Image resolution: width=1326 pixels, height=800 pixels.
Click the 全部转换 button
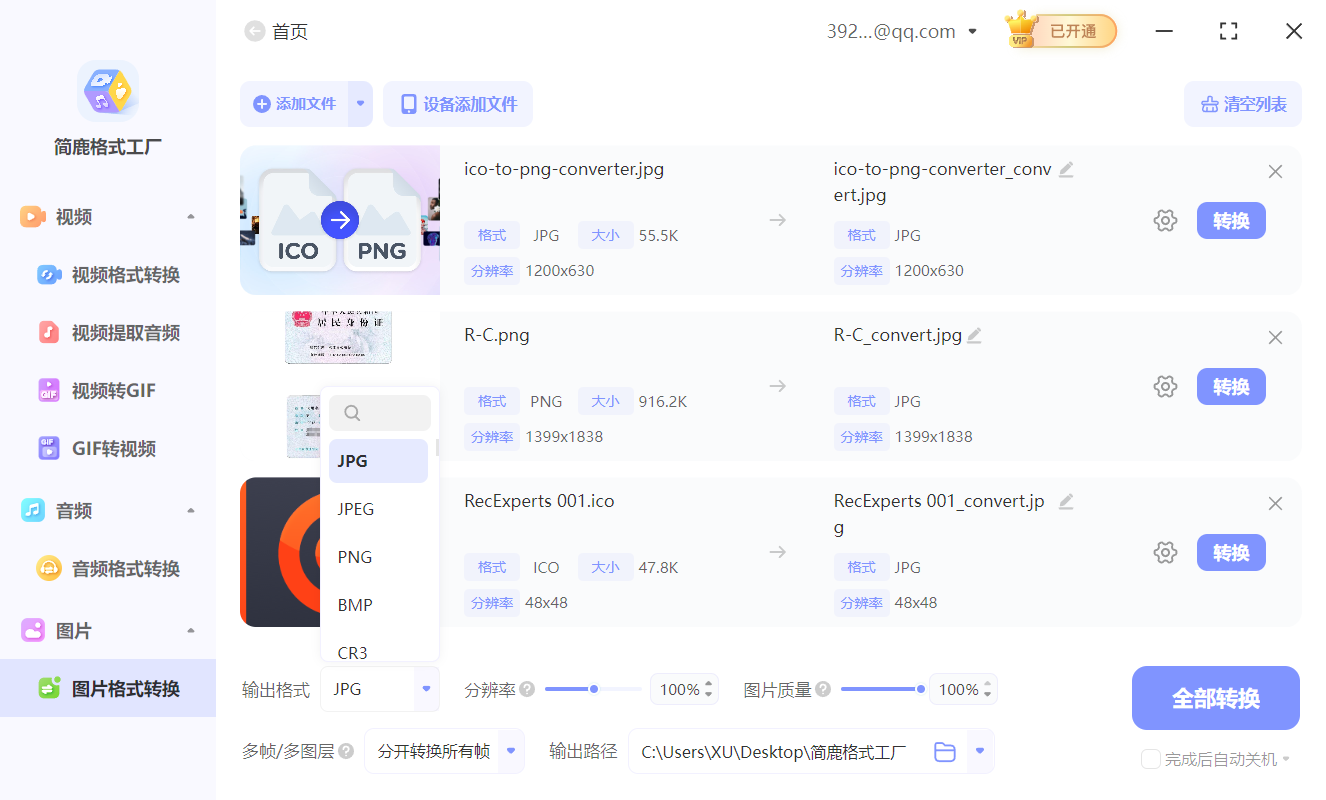1215,697
